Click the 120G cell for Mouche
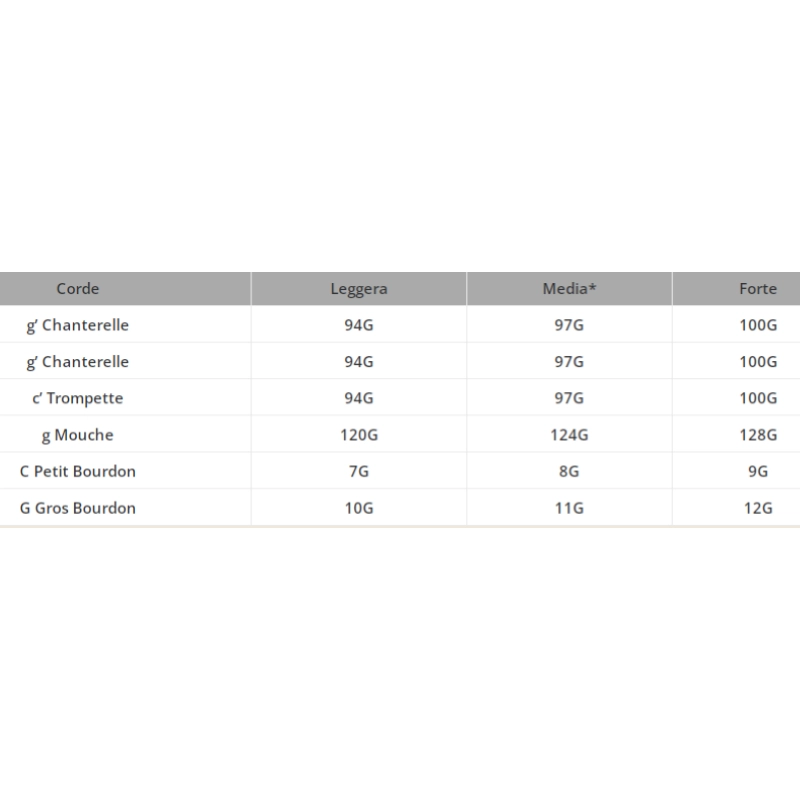800x800 pixels. [358, 435]
